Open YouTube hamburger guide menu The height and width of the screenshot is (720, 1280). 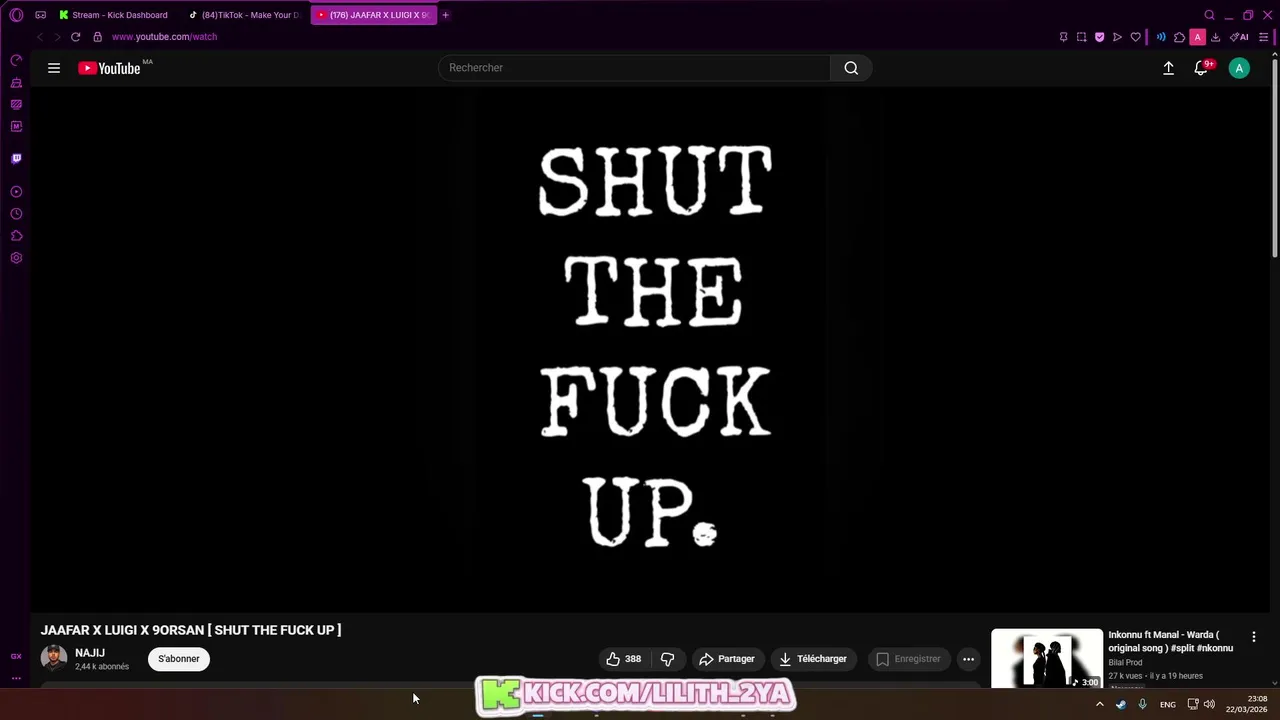point(54,68)
